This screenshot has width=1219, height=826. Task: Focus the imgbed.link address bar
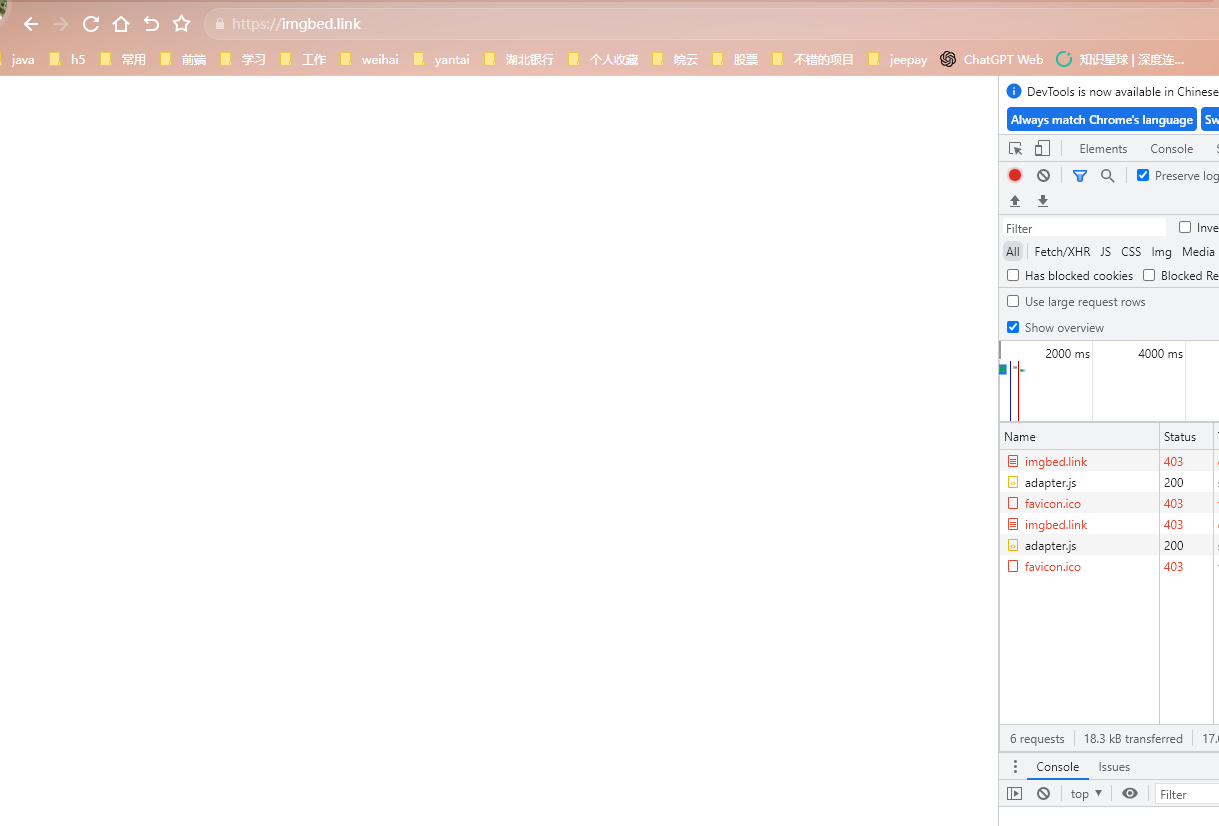710,24
